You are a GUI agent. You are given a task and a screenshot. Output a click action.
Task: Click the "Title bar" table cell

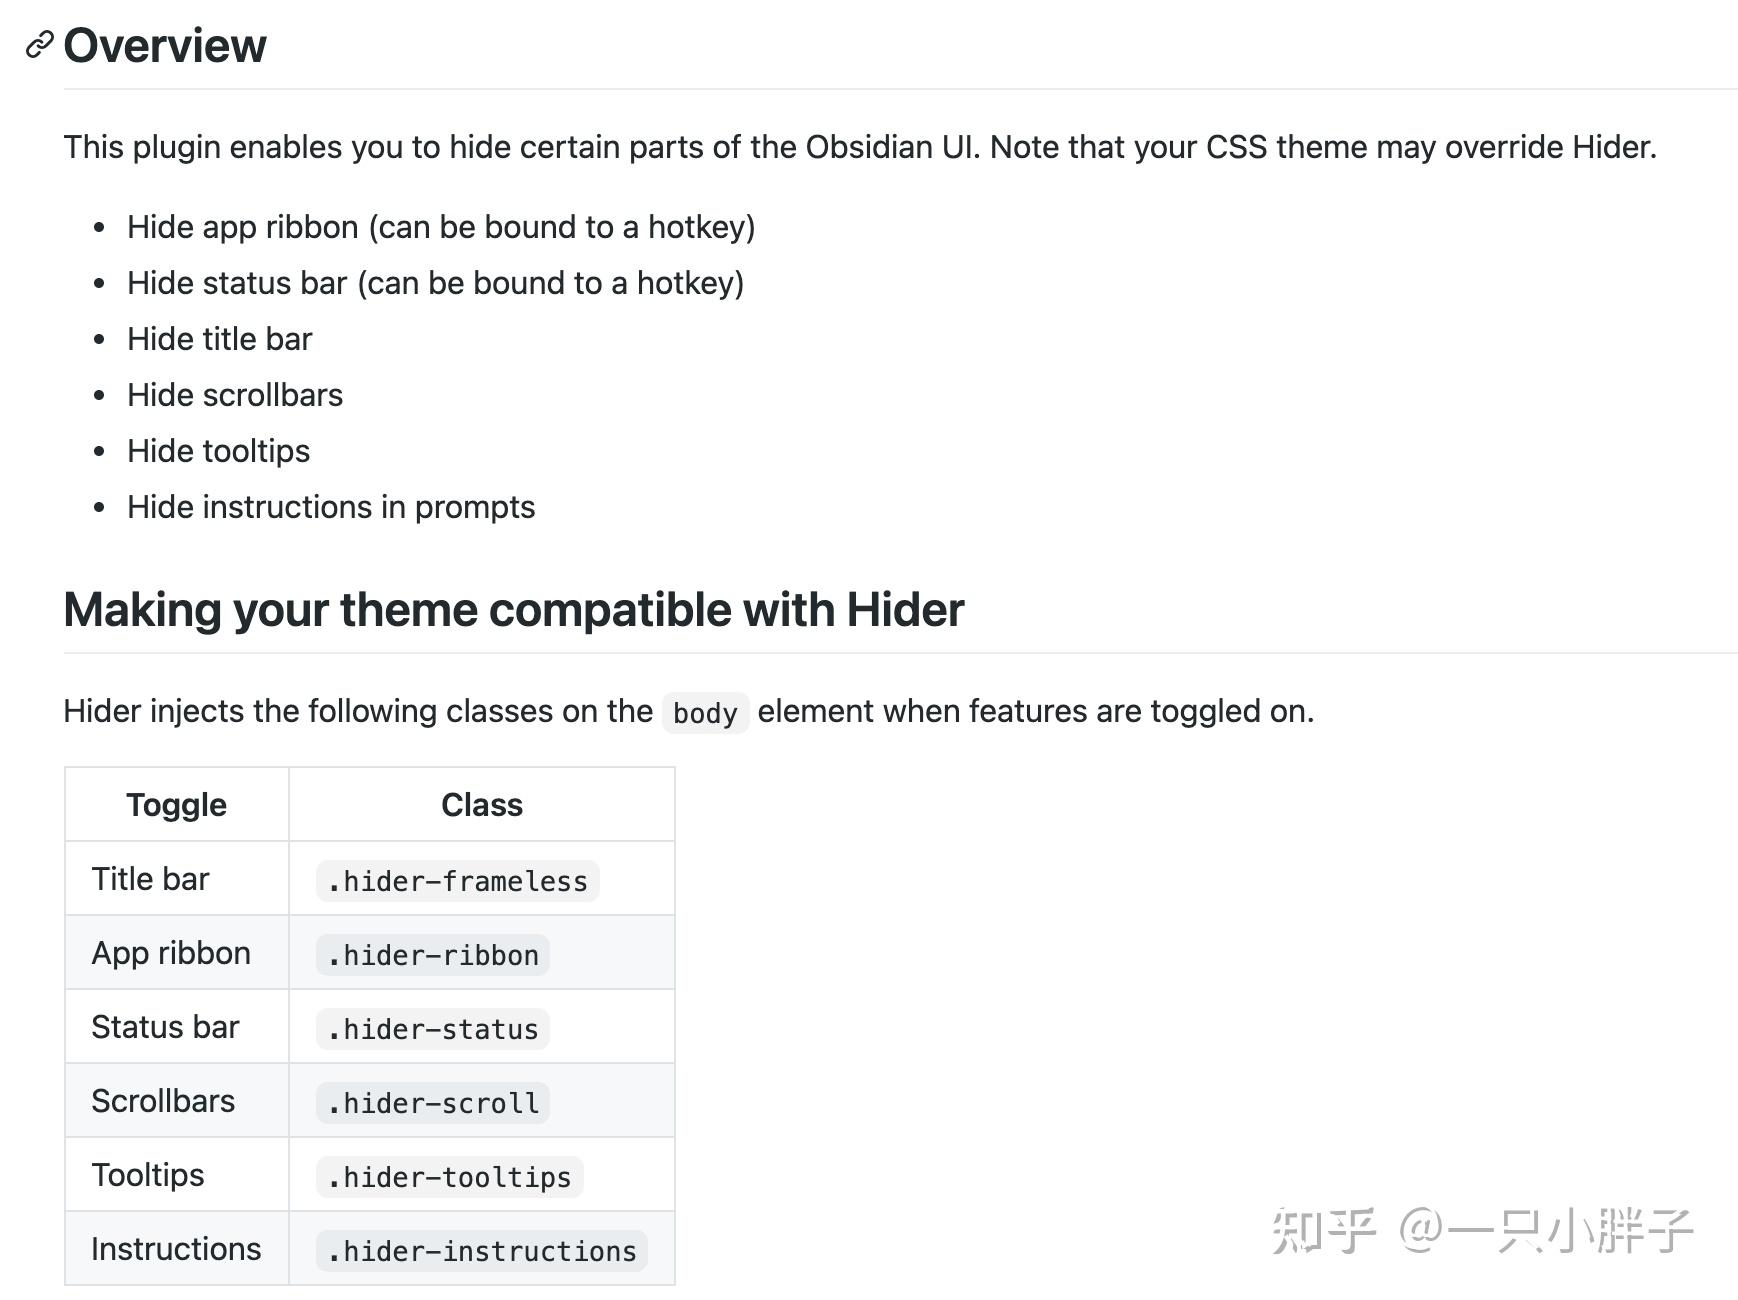(150, 879)
